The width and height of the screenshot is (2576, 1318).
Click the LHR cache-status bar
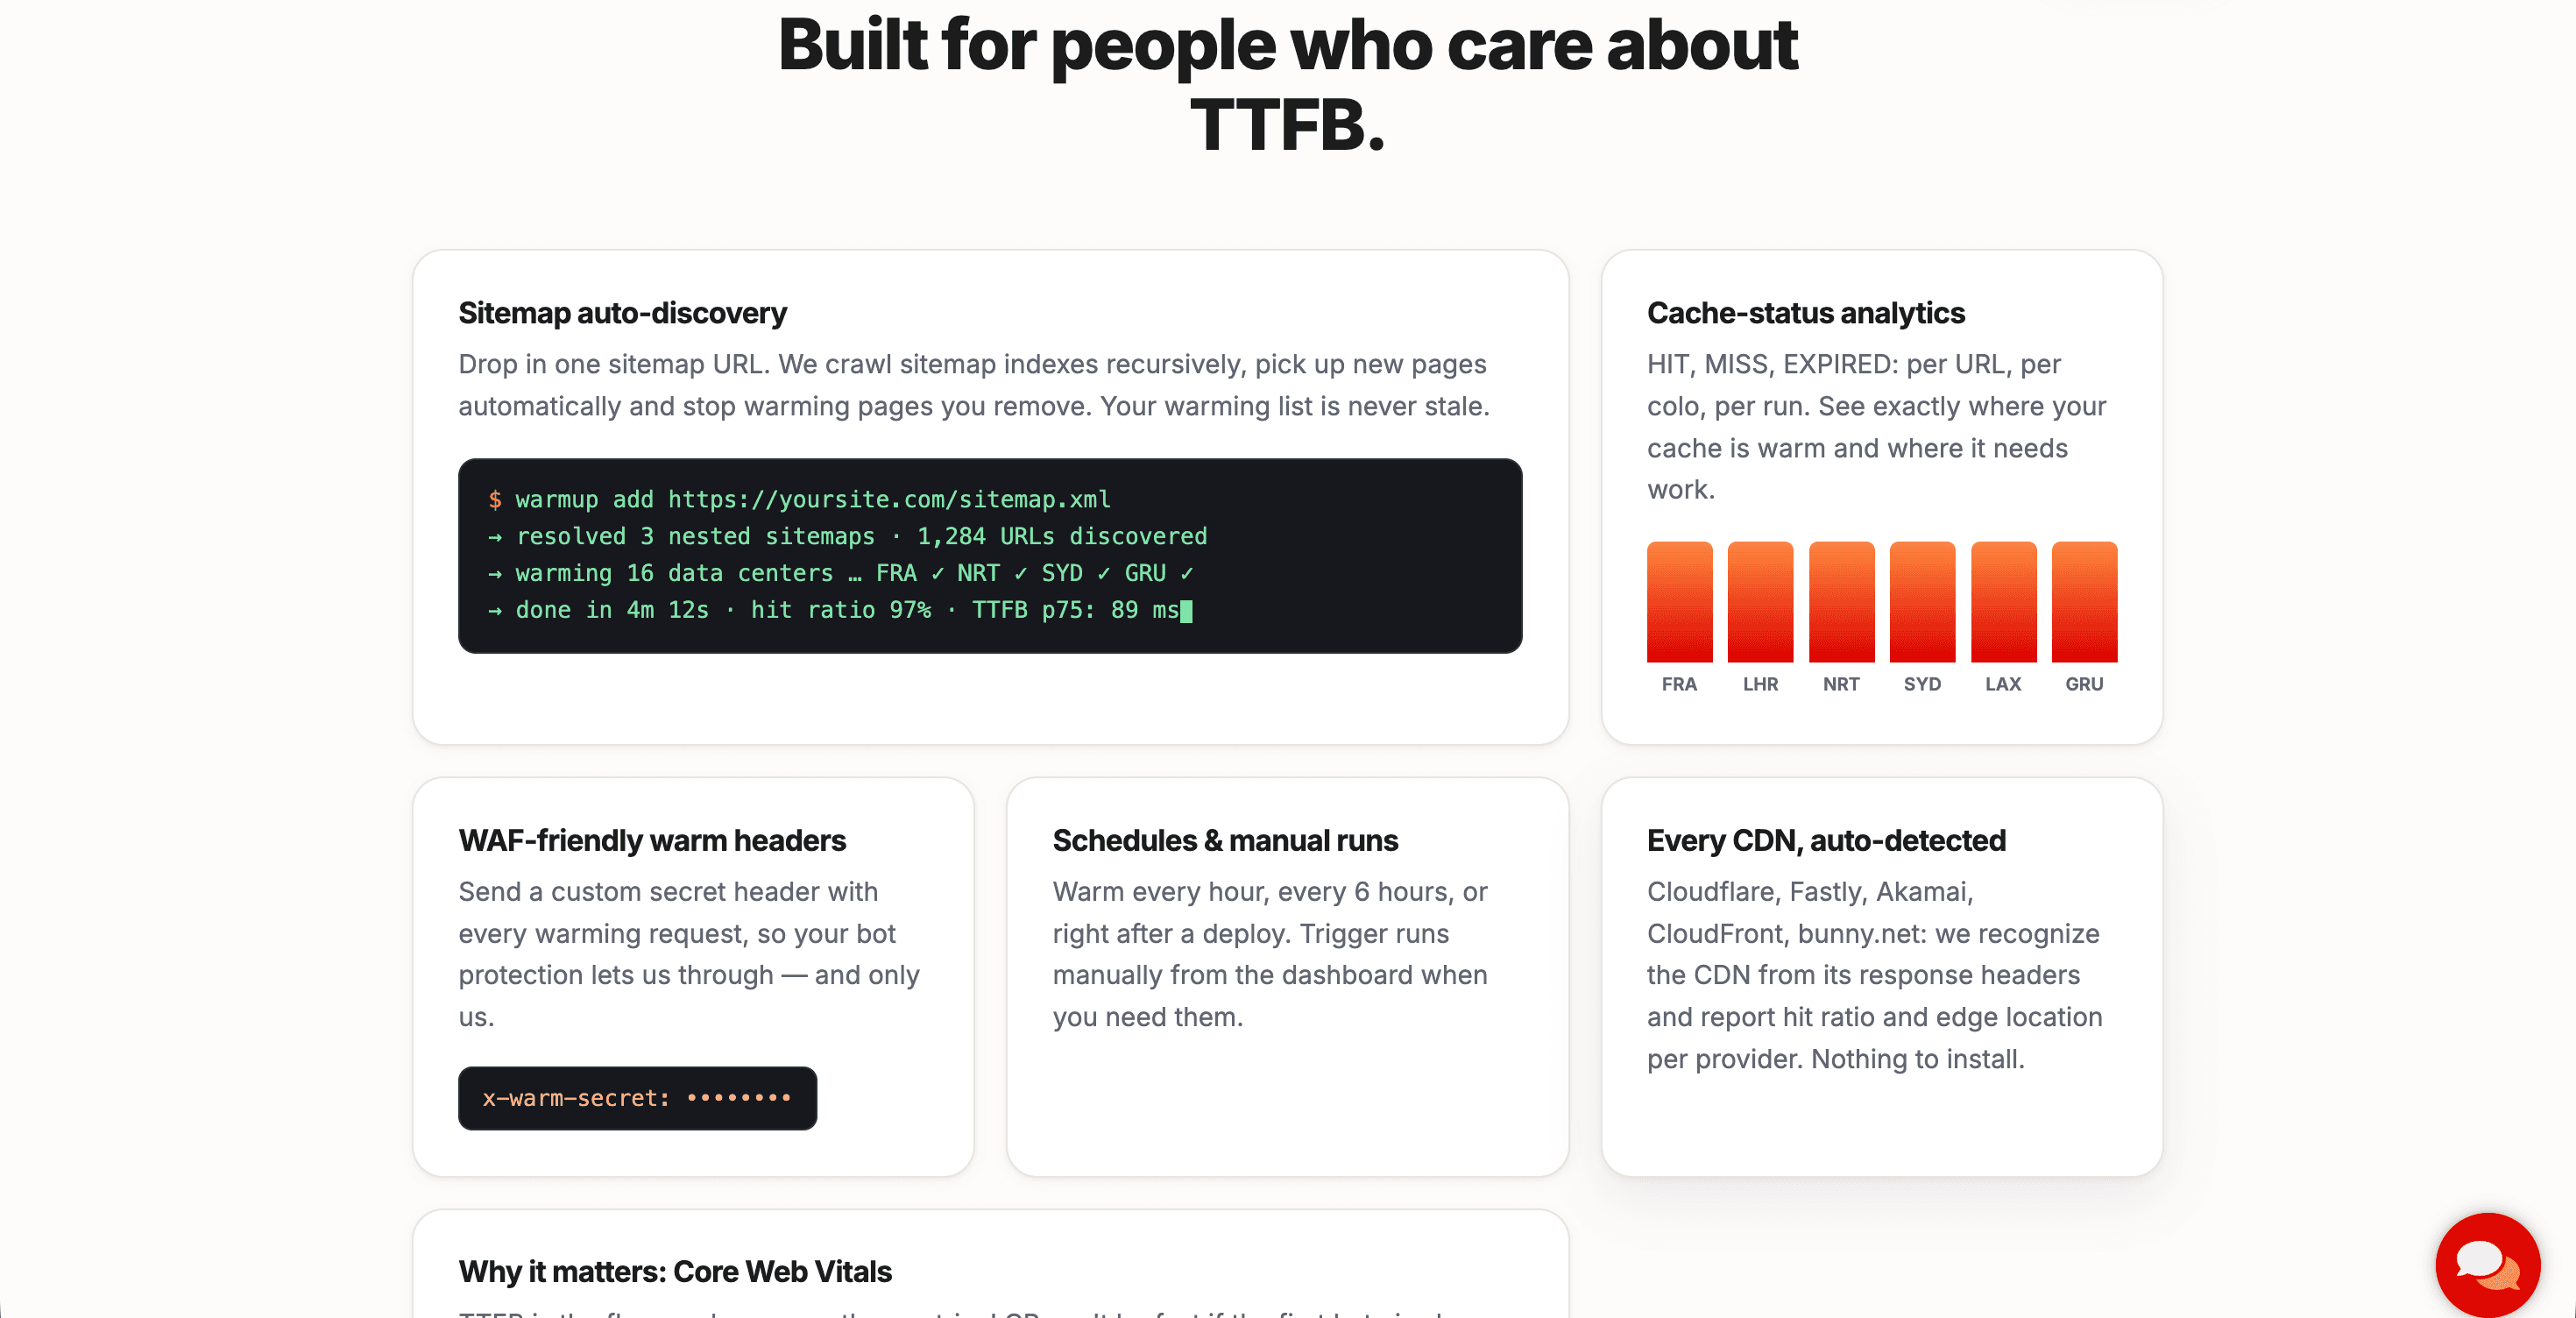(x=1760, y=602)
